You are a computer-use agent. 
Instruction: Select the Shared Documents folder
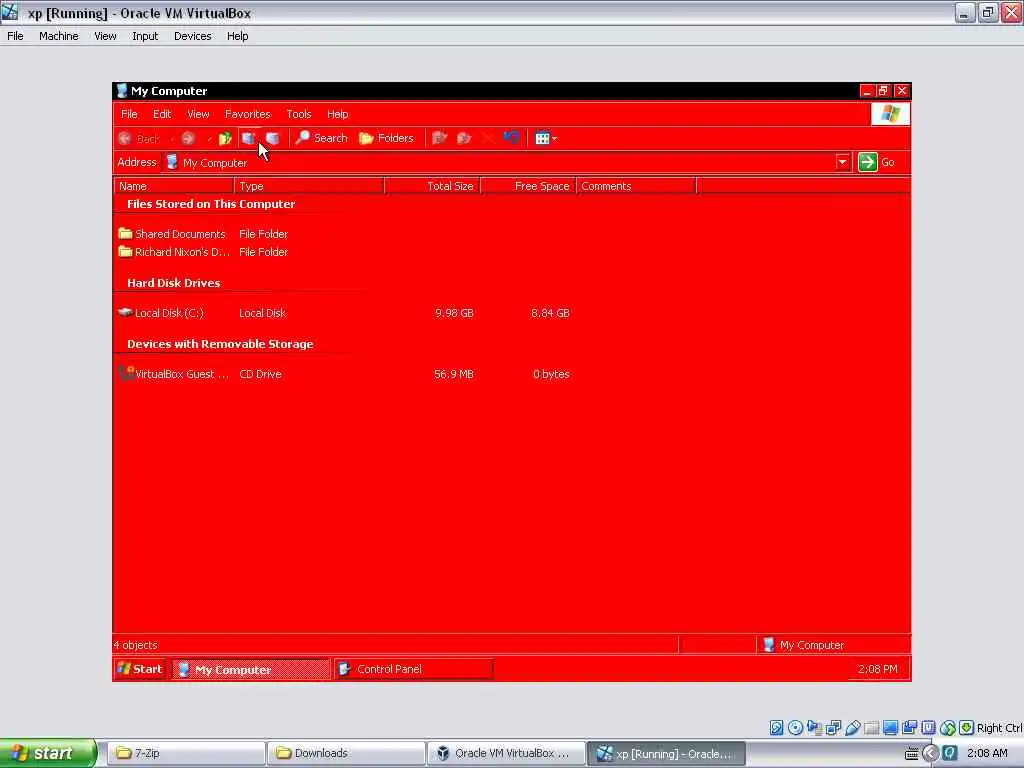tap(172, 234)
